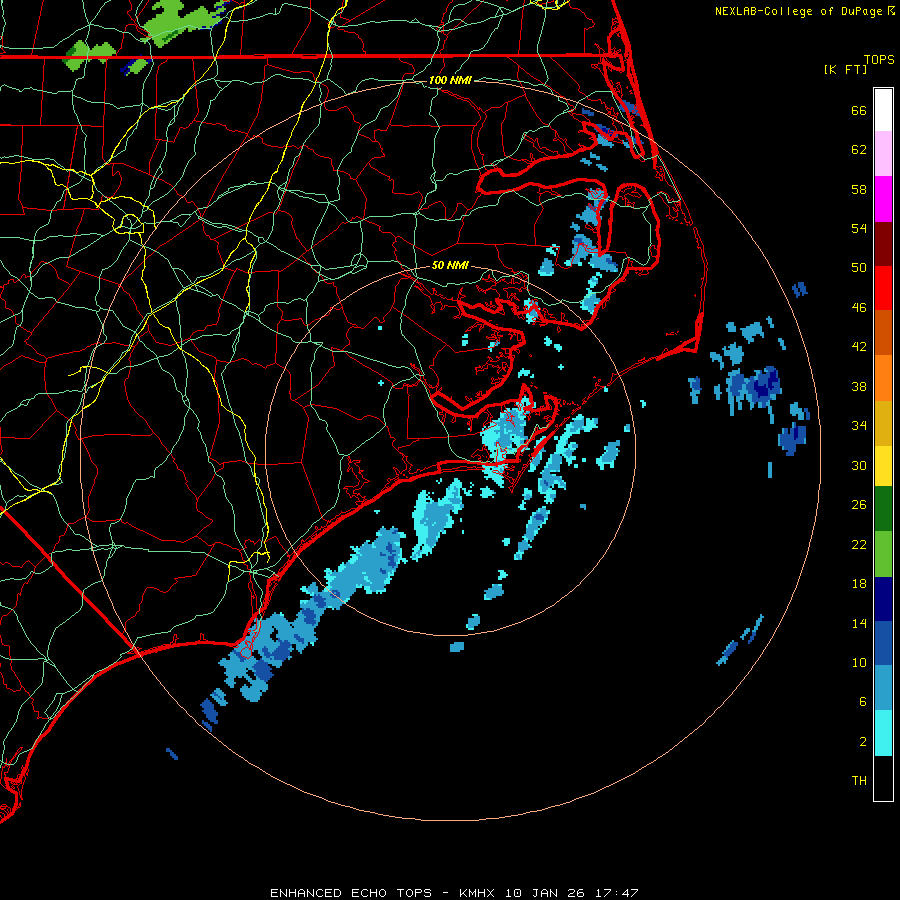
Task: Click the 'KMHX' radar site identifier
Action: click(476, 893)
